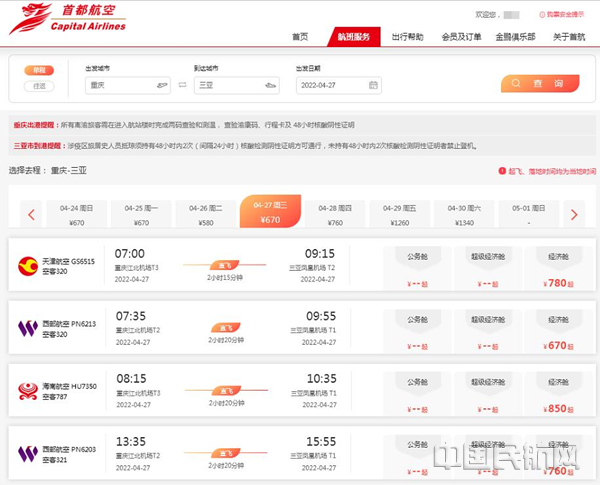
Task: Click the landing plane icon in arrival field
Action: tap(271, 85)
